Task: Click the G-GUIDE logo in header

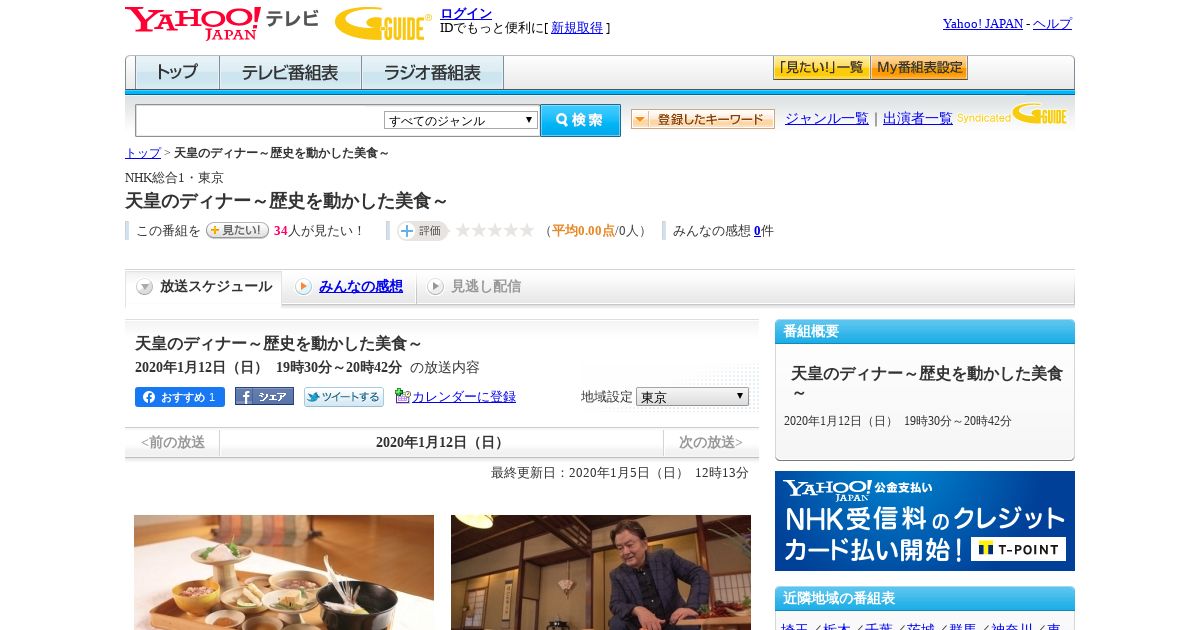Action: pos(383,23)
